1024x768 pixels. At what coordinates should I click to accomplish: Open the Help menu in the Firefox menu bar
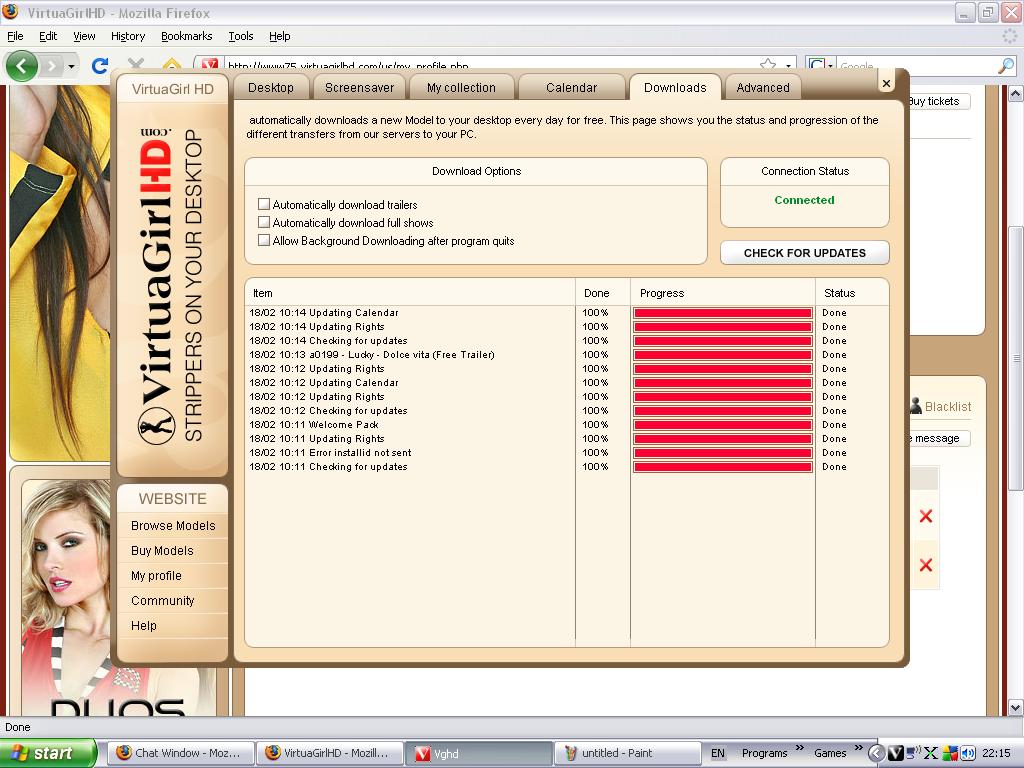[x=280, y=36]
